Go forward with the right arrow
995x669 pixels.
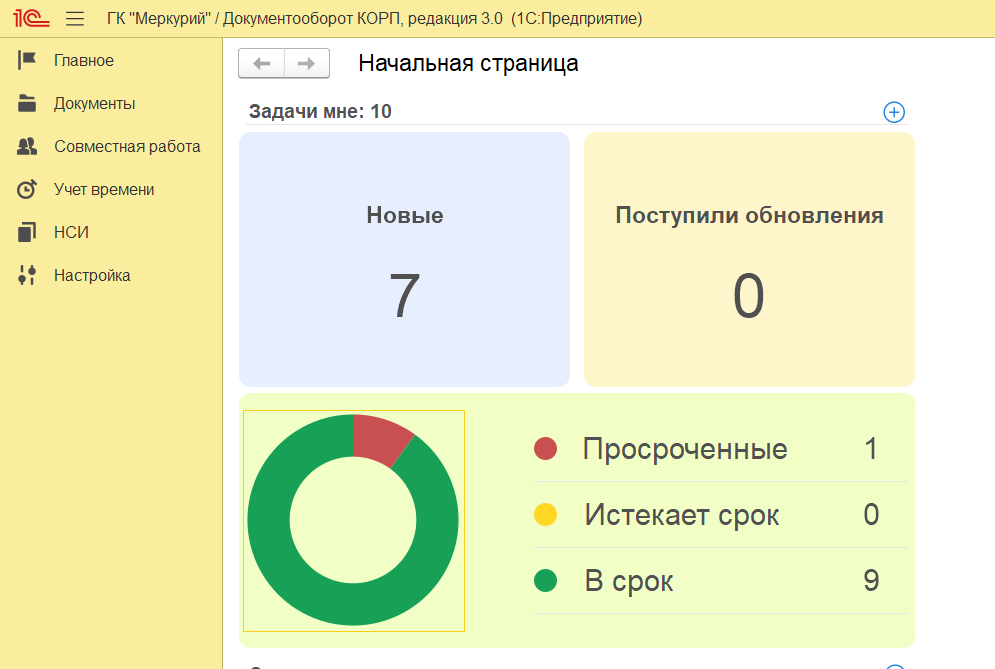307,64
